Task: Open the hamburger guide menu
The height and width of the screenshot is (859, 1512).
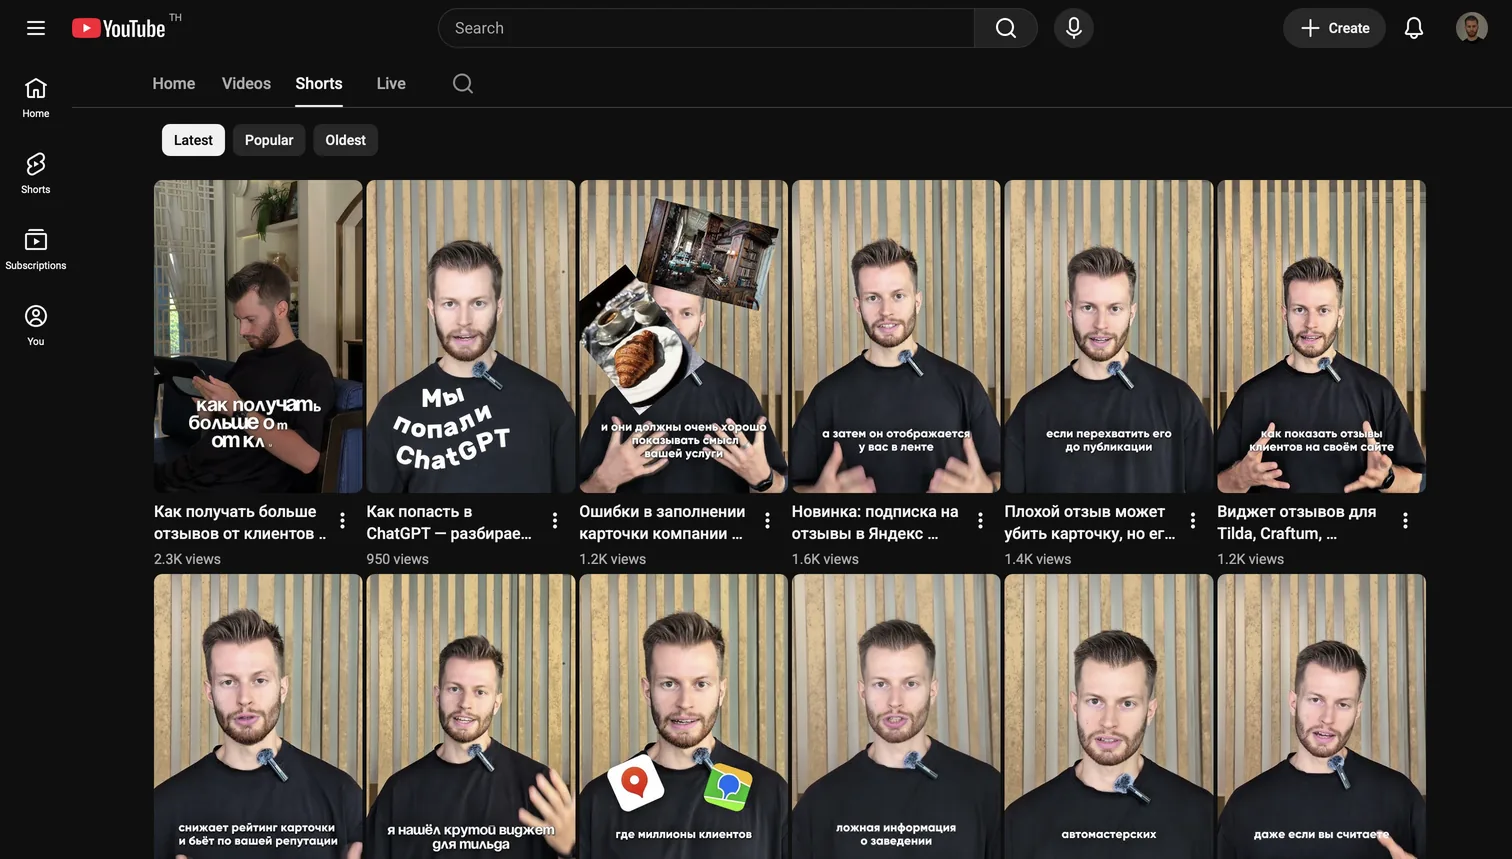Action: point(36,28)
